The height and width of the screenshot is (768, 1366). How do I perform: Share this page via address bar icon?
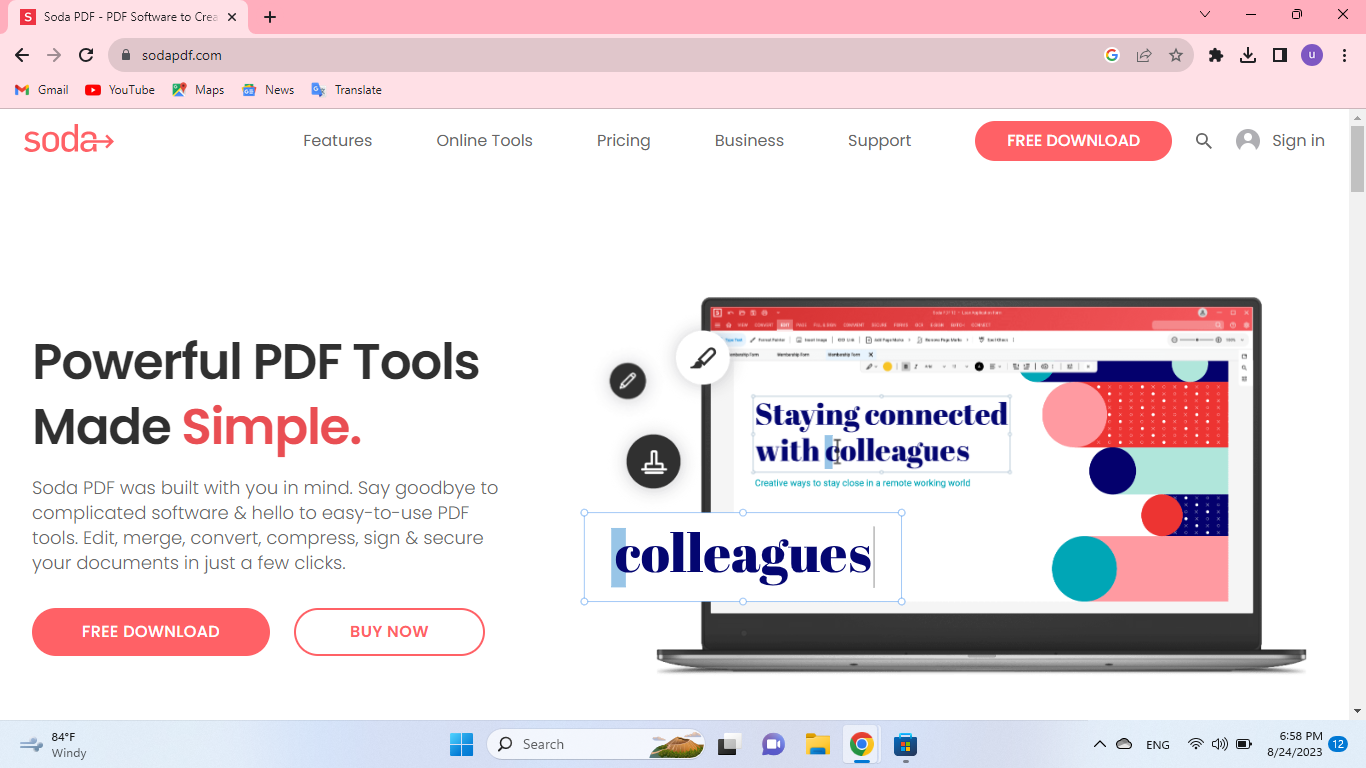[x=1144, y=55]
